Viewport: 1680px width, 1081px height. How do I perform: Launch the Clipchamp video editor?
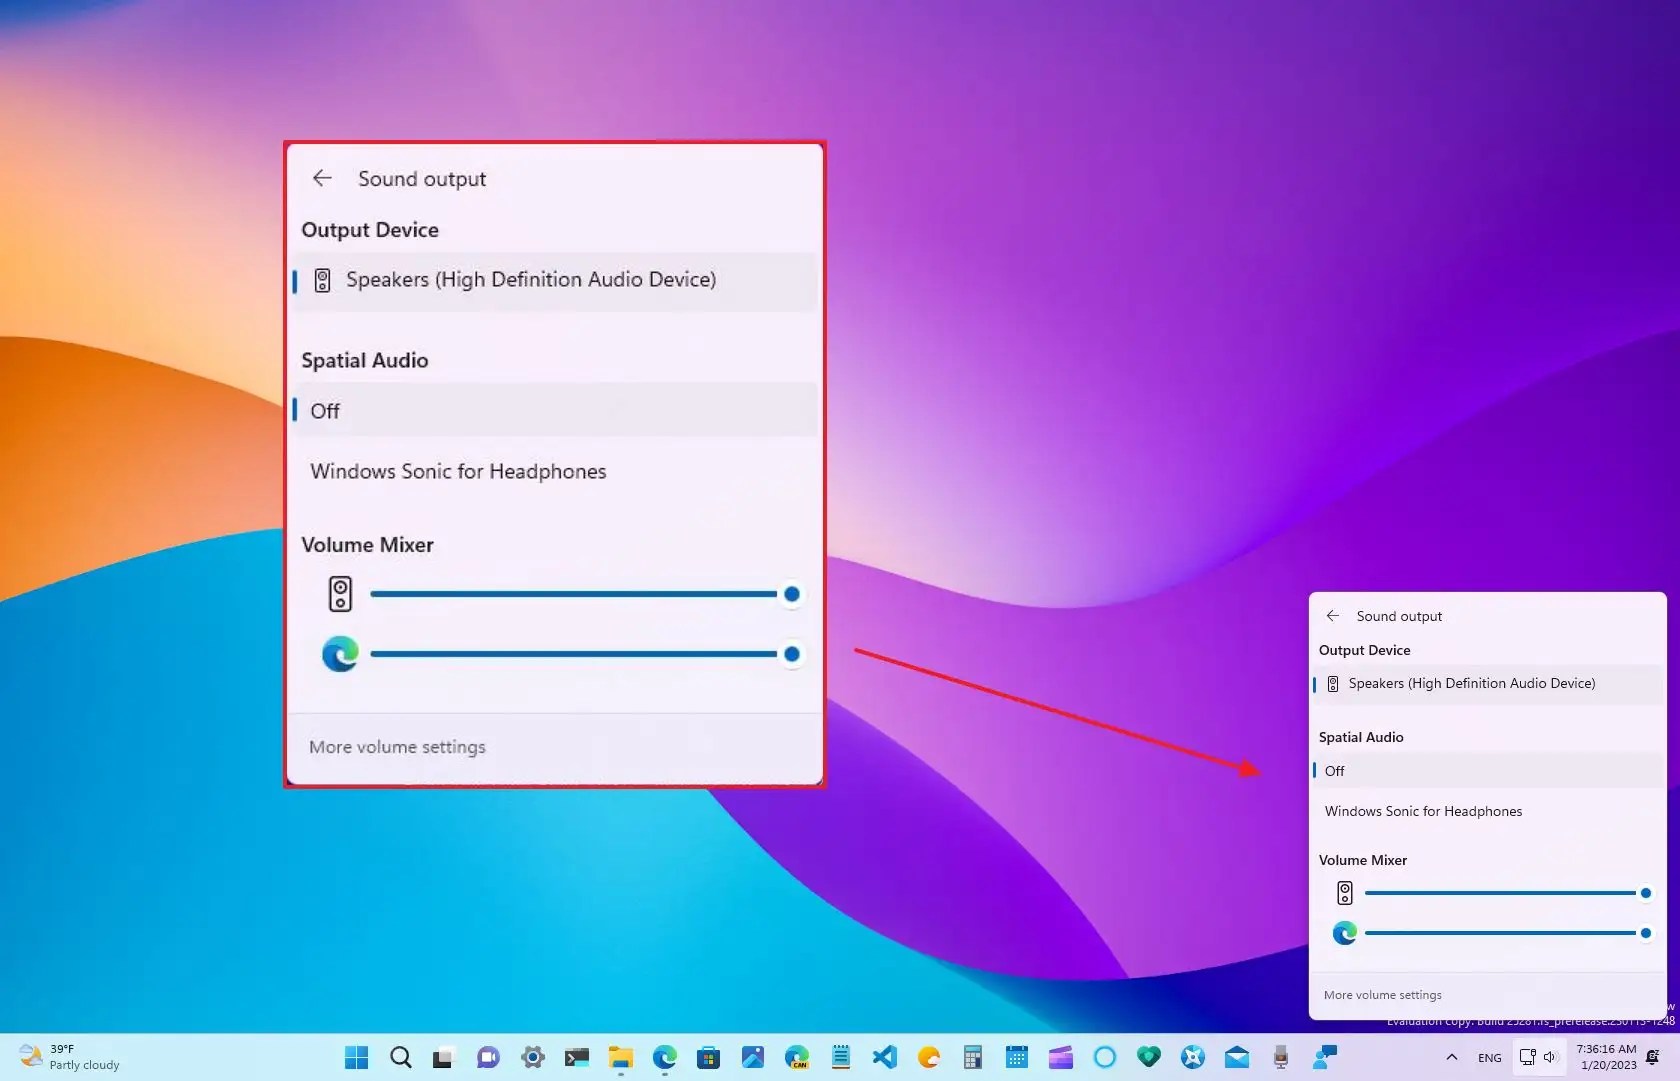tap(1059, 1057)
